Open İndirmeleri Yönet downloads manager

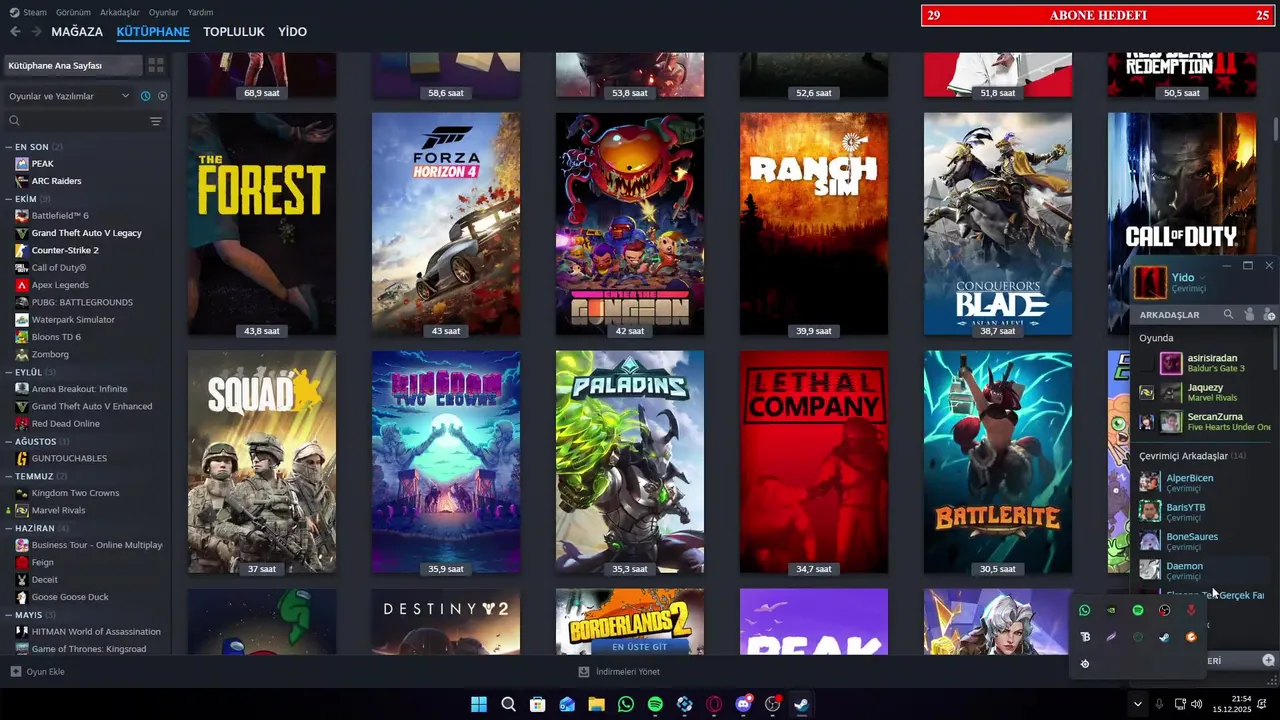pos(619,672)
